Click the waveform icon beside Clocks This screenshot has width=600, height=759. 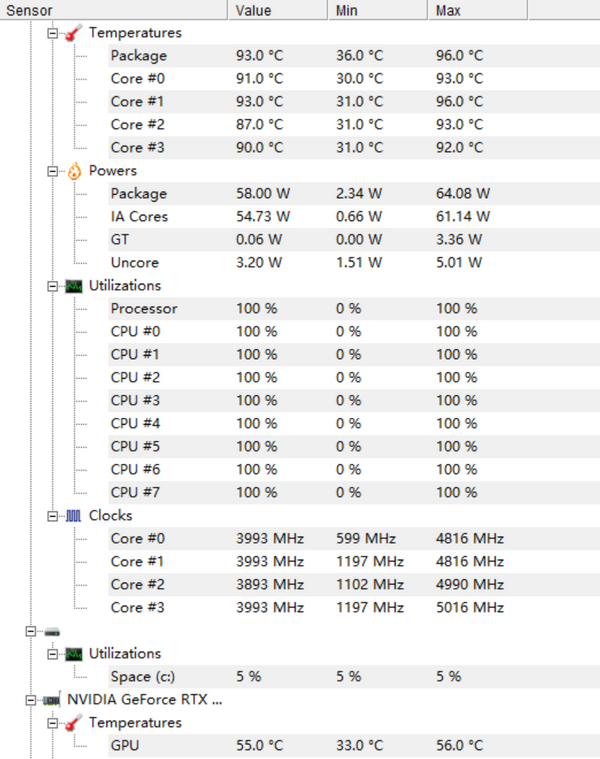pos(74,516)
